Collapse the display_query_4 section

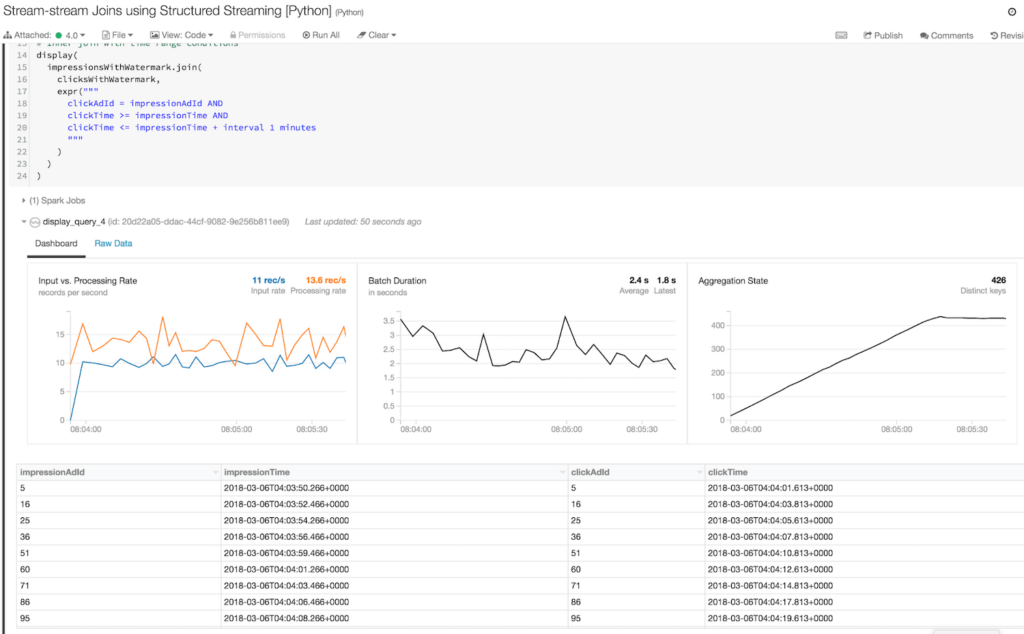(24, 222)
